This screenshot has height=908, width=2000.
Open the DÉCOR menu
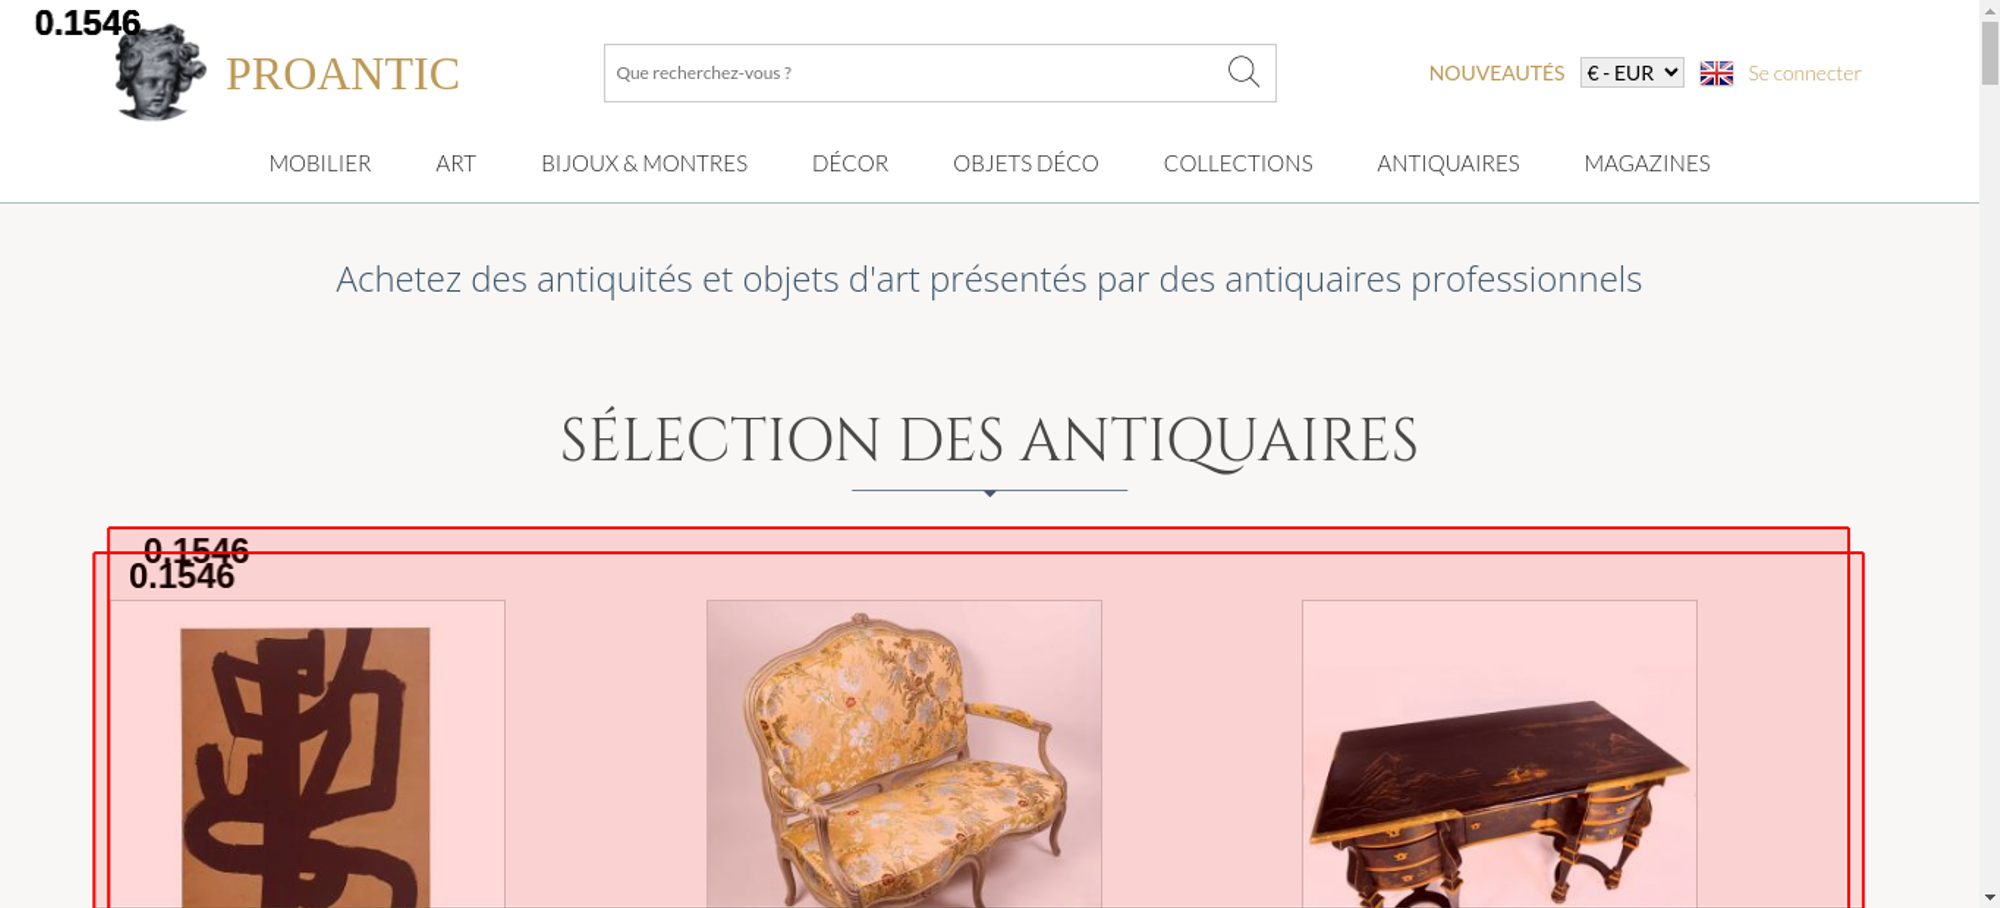(850, 163)
